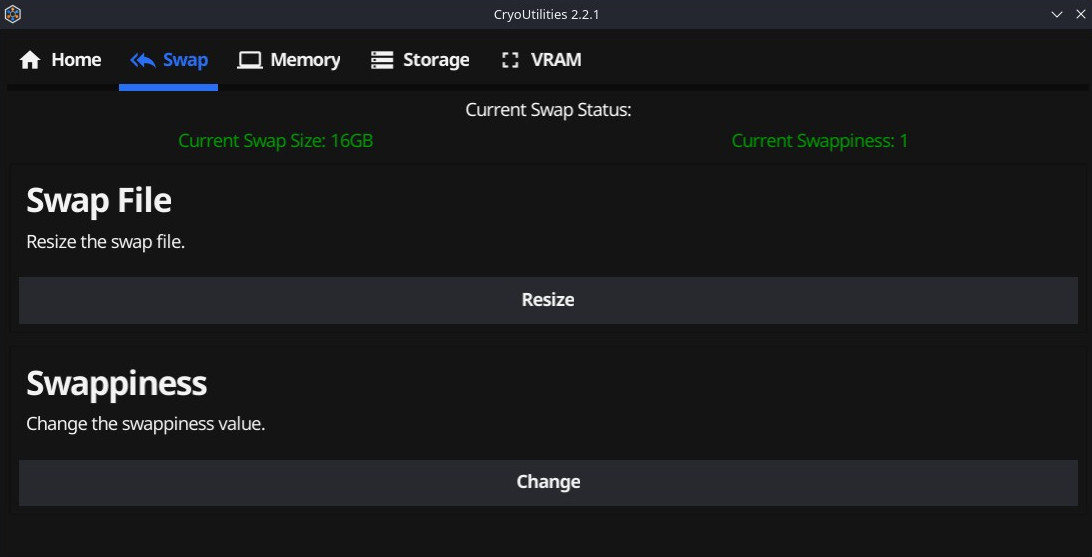This screenshot has width=1092, height=557.
Task: Click the blue reply-arrows Swap icon
Action: tap(143, 60)
